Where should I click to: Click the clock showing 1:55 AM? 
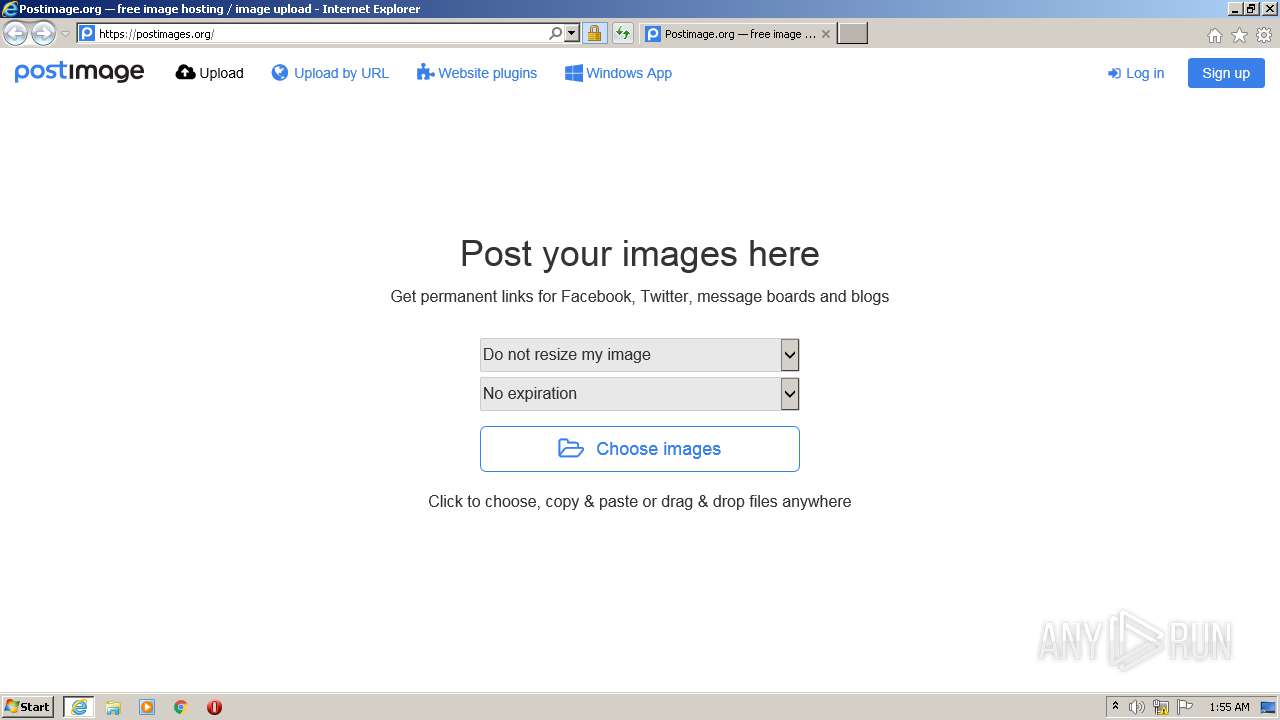click(x=1229, y=707)
